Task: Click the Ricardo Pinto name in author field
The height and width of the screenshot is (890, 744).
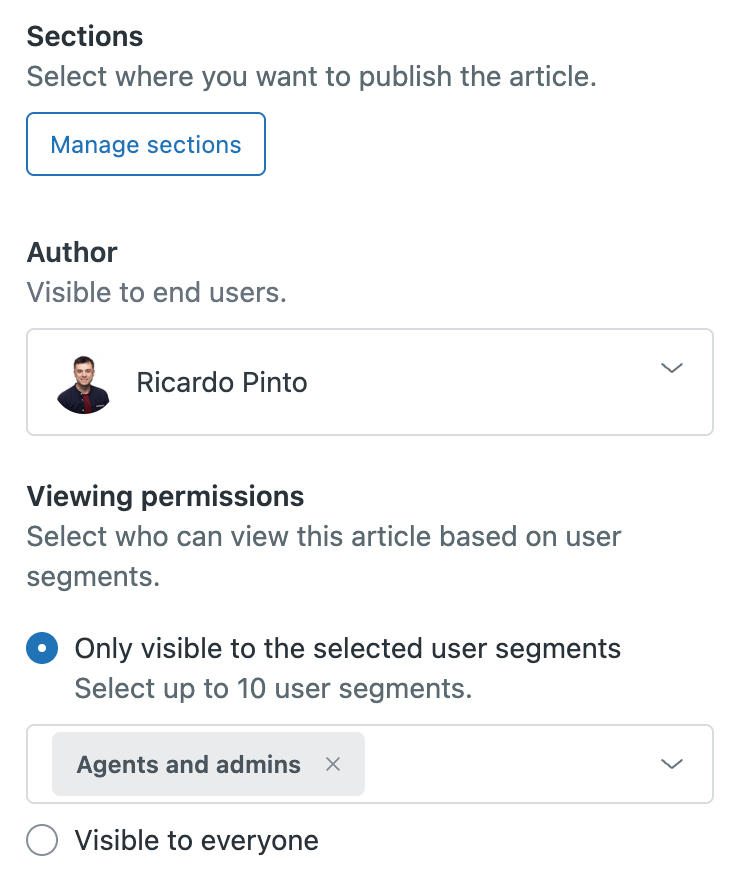Action: pos(222,383)
